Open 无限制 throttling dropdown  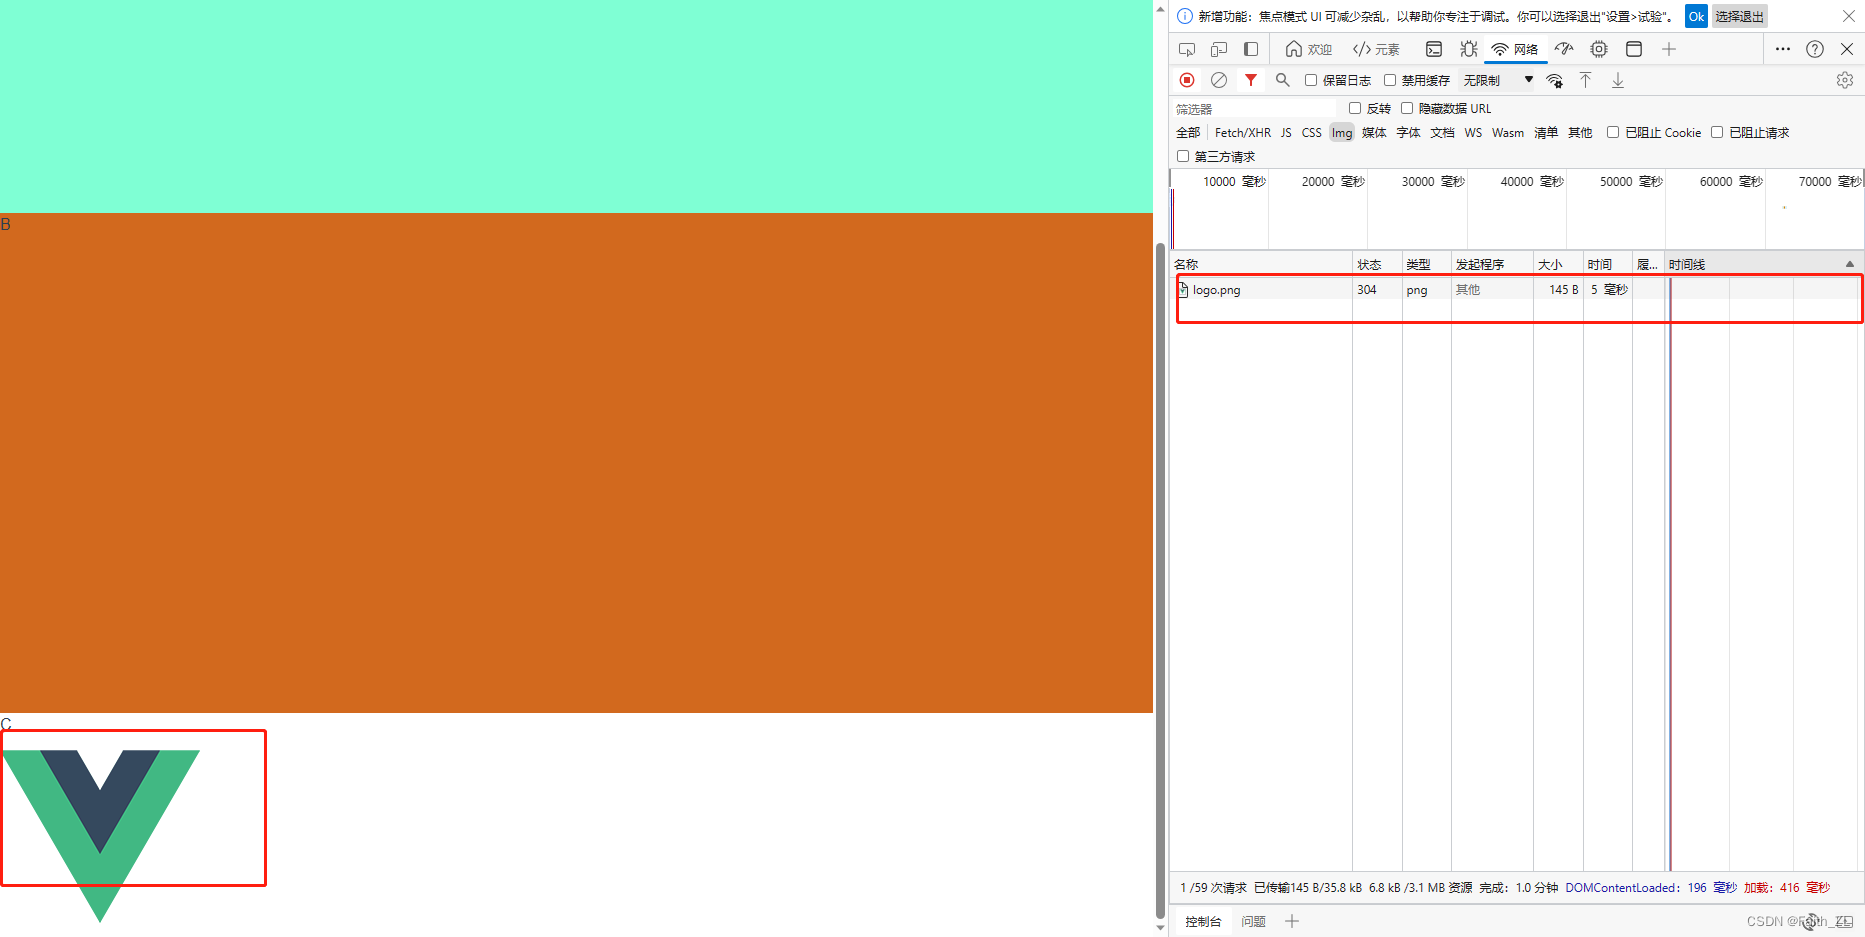[x=1498, y=80]
